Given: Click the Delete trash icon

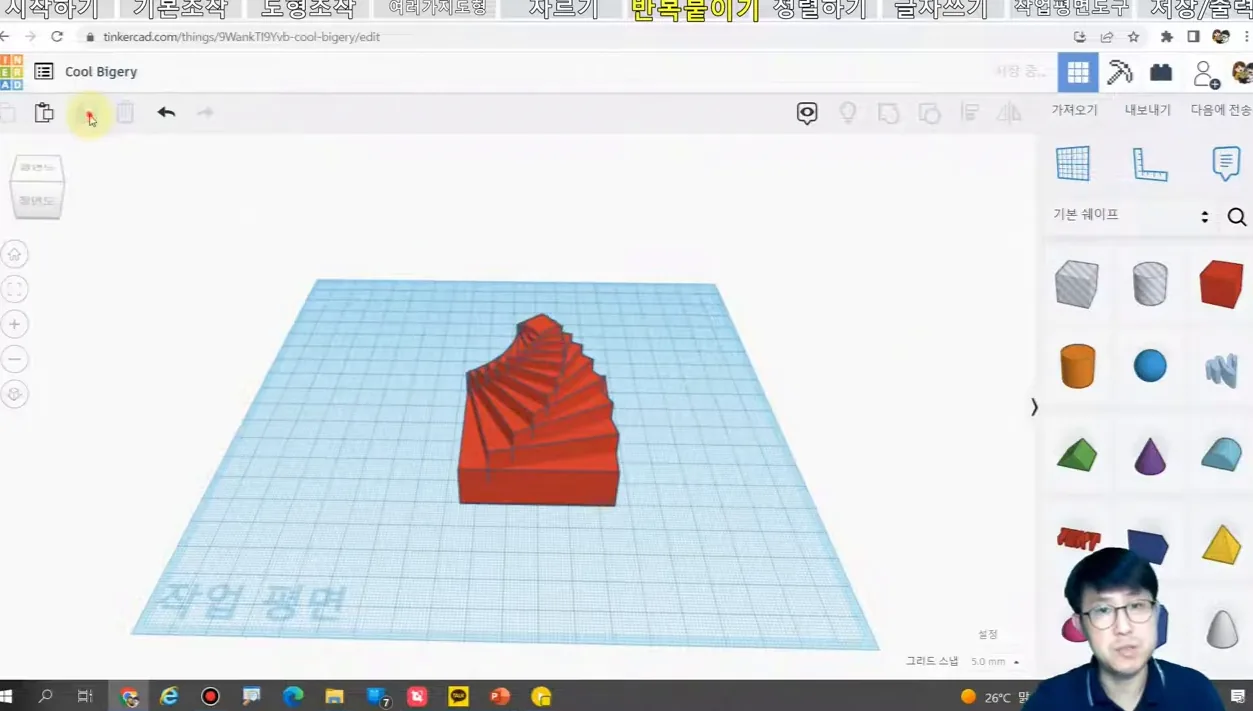Looking at the screenshot, I should (125, 113).
